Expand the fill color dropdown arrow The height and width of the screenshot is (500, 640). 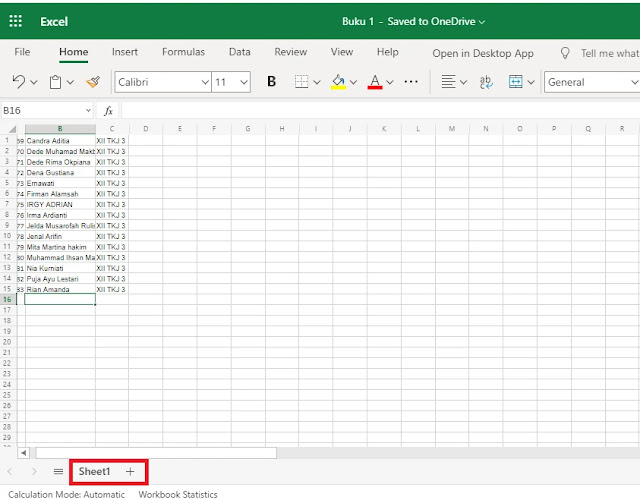point(353,82)
